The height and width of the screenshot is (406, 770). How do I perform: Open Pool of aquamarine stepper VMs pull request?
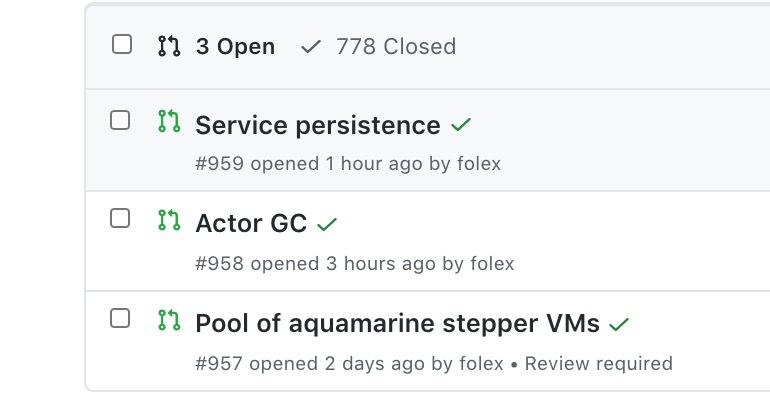tap(397, 324)
